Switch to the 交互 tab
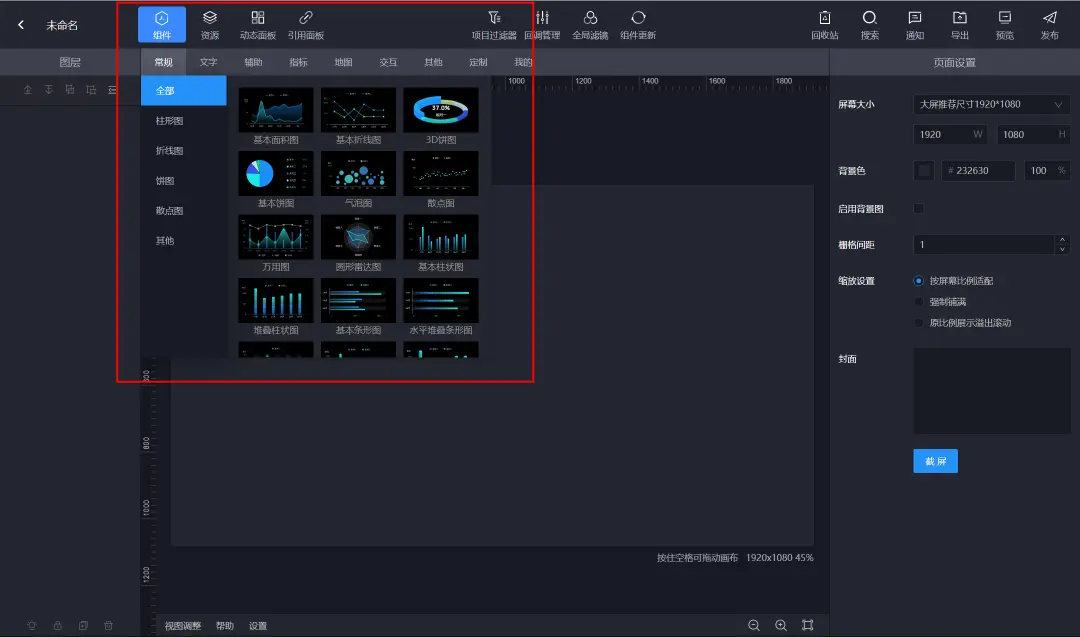Screen dimensions: 1080x637 coord(388,62)
